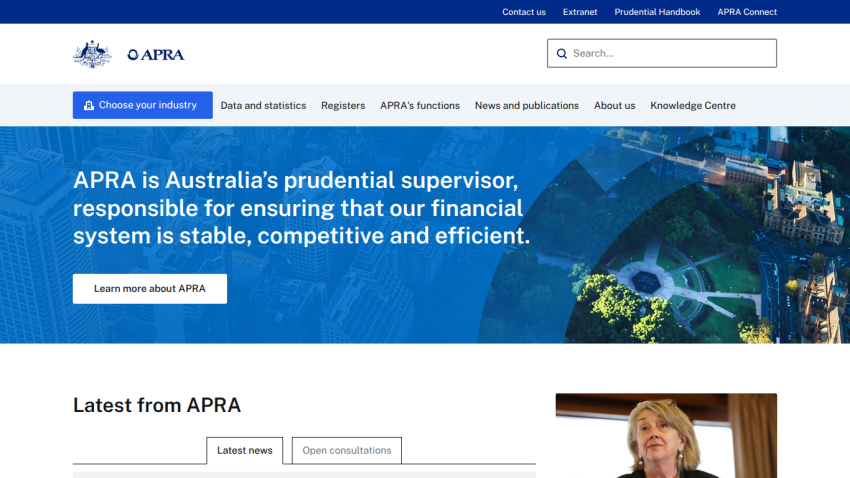
Task: Click the APRA logo
Action: (156, 55)
